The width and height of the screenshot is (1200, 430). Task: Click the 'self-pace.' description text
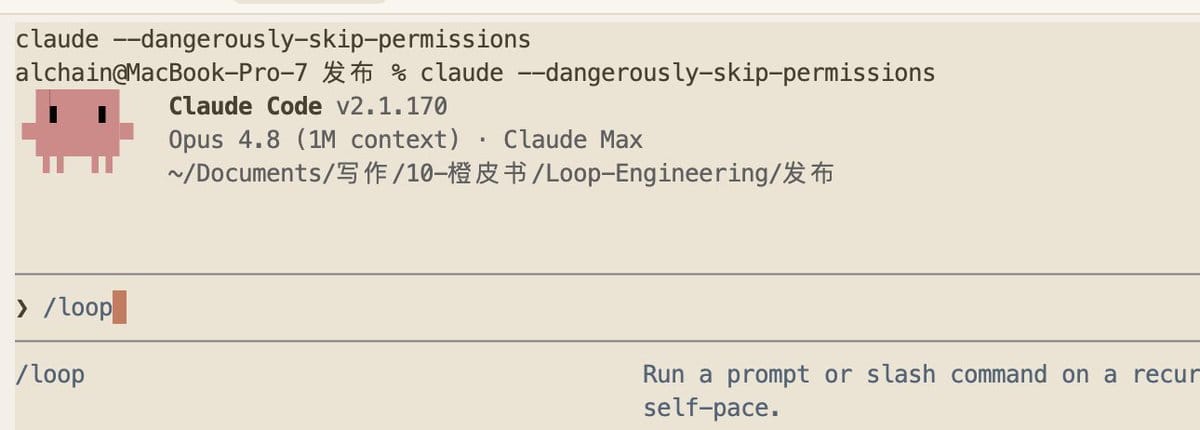(x=711, y=409)
